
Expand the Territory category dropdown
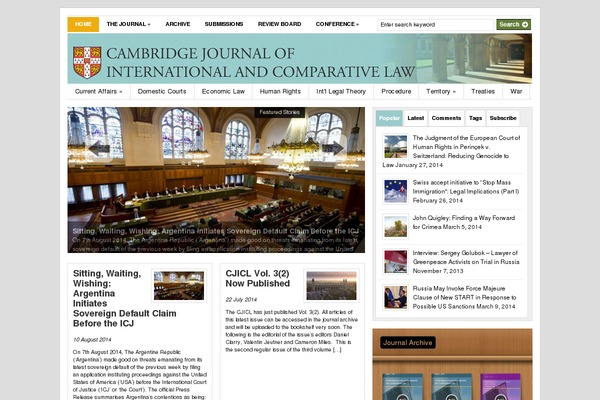tap(441, 91)
